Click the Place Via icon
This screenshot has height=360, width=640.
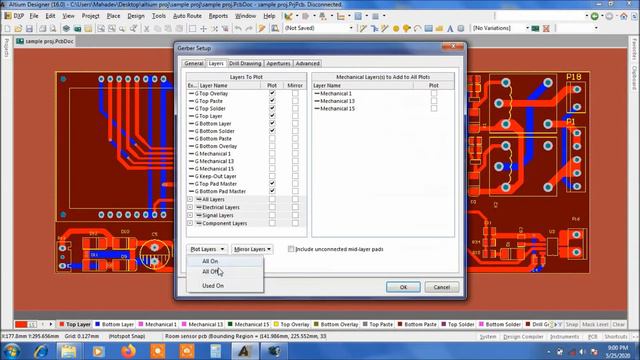pyautogui.click(x=407, y=29)
